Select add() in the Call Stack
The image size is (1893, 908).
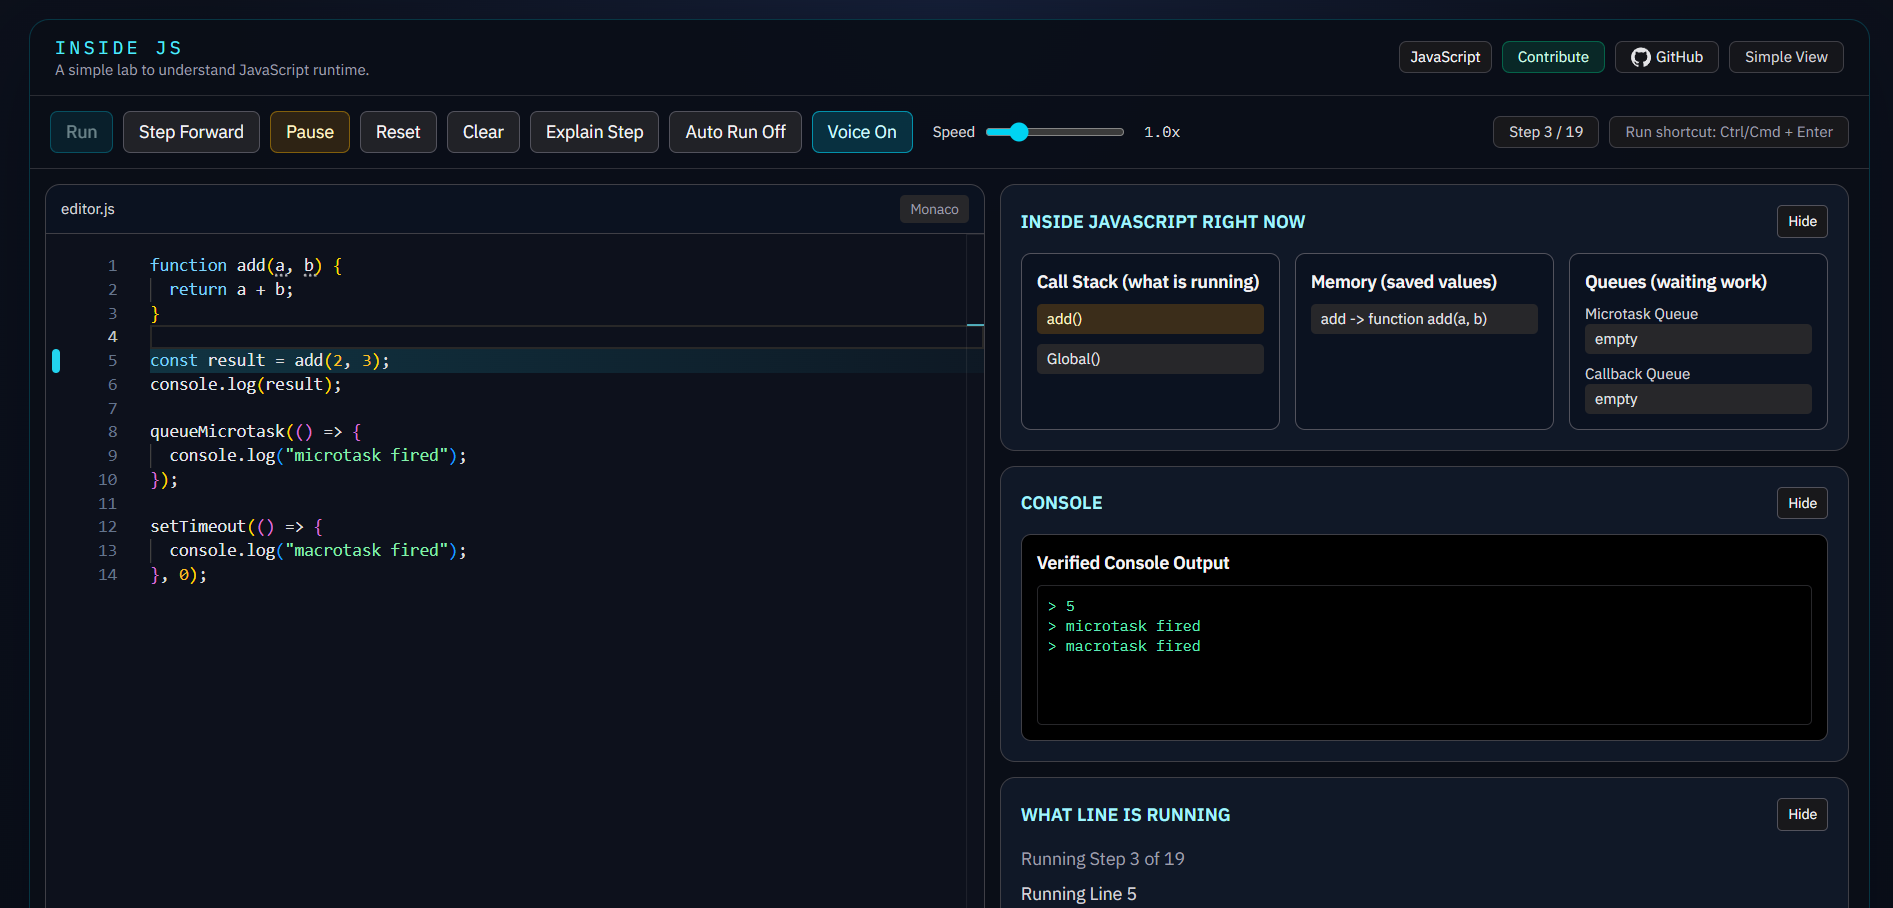(1149, 318)
